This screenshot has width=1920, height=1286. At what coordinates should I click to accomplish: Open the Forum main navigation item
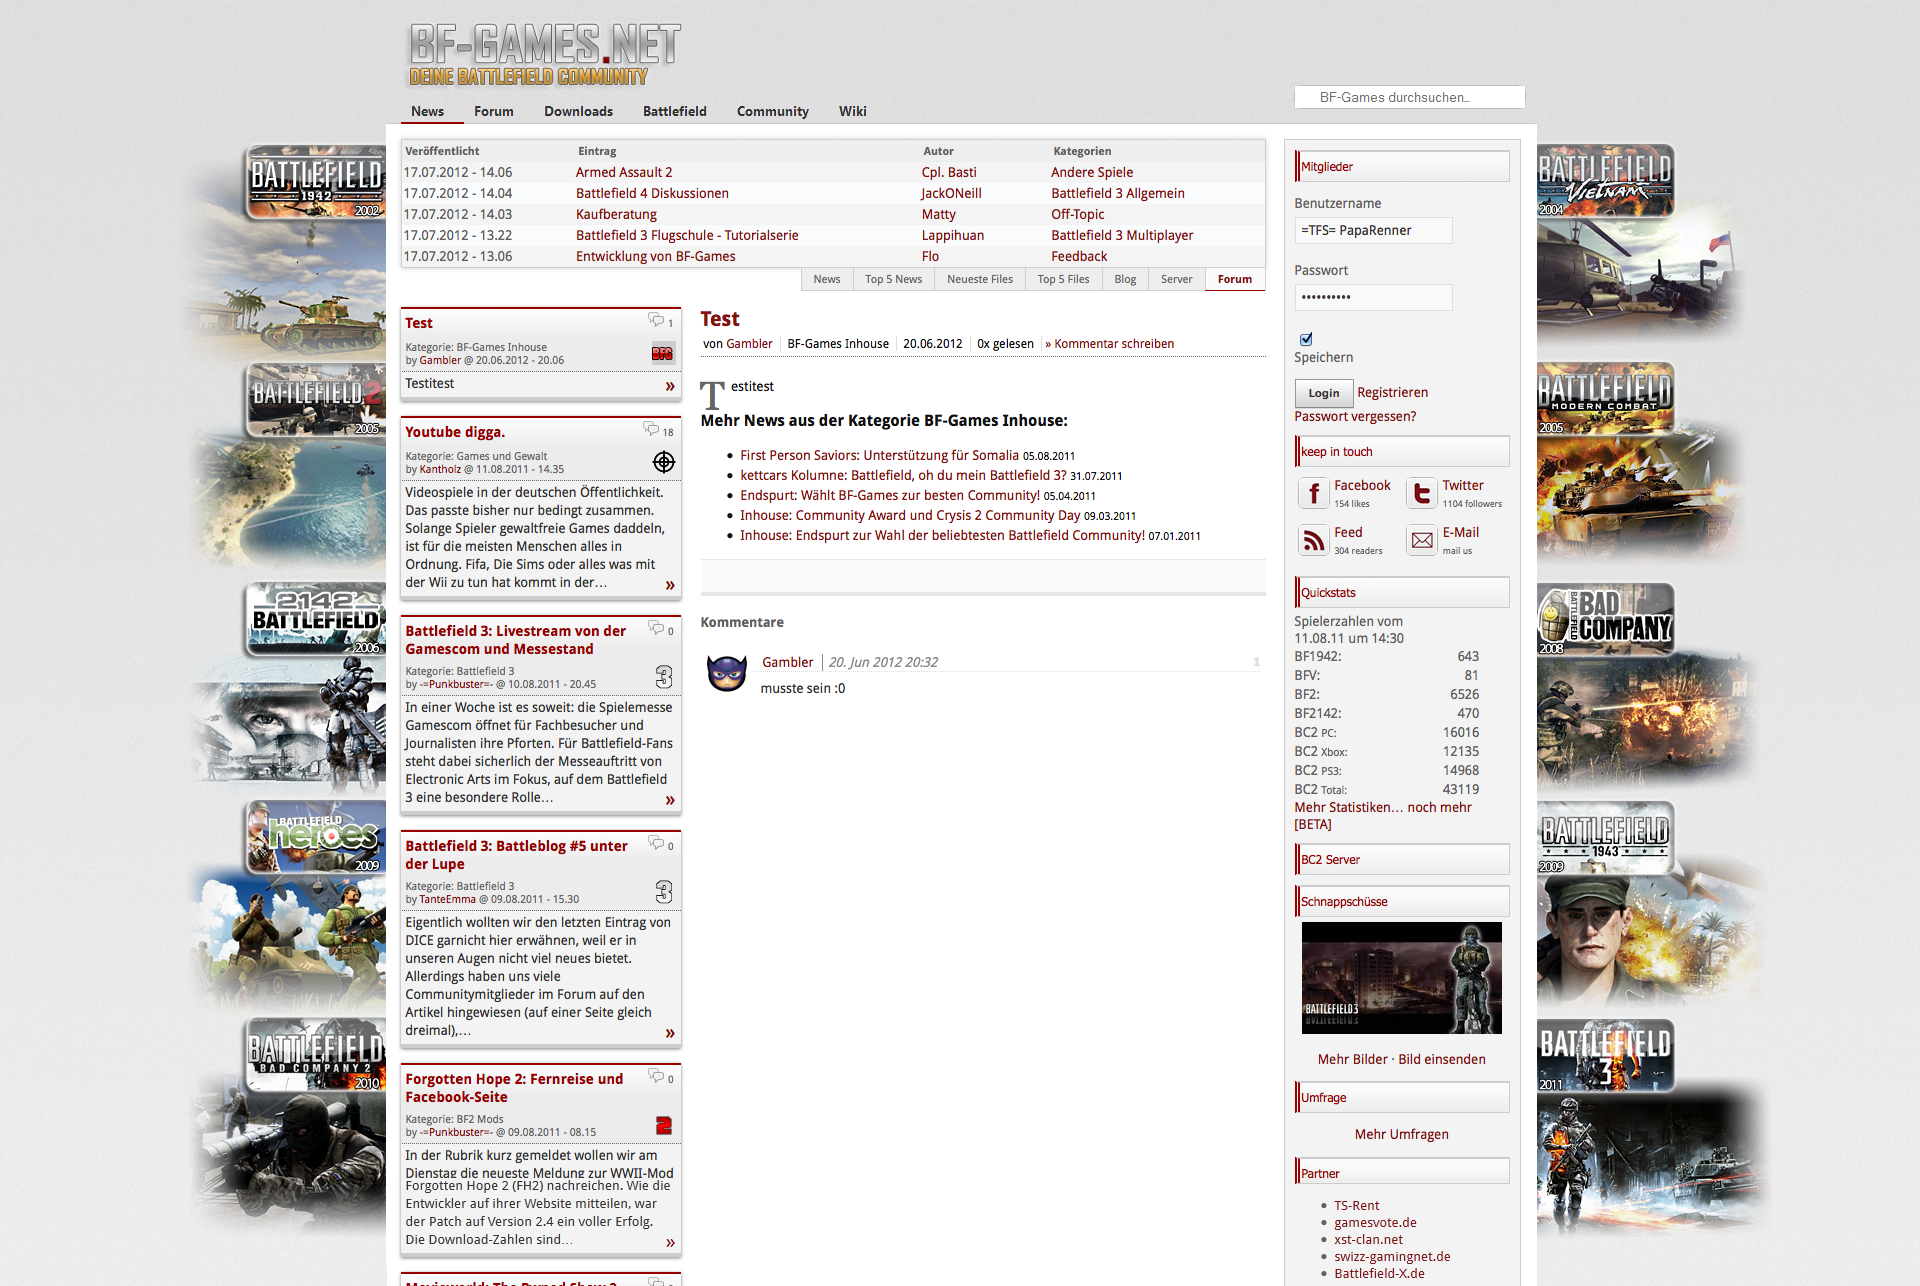(494, 111)
